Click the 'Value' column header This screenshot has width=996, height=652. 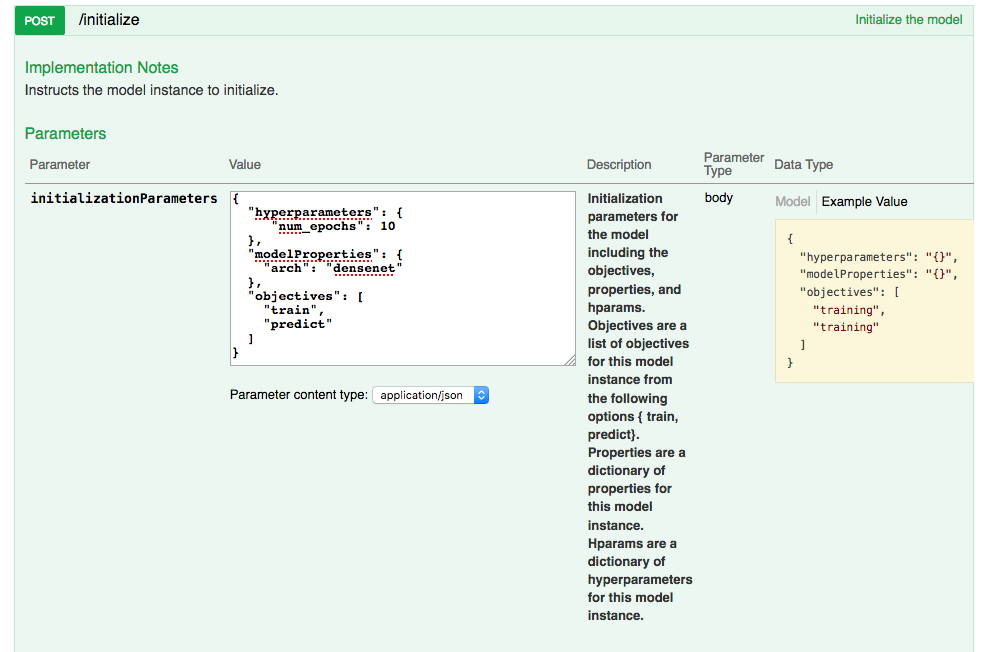[245, 165]
